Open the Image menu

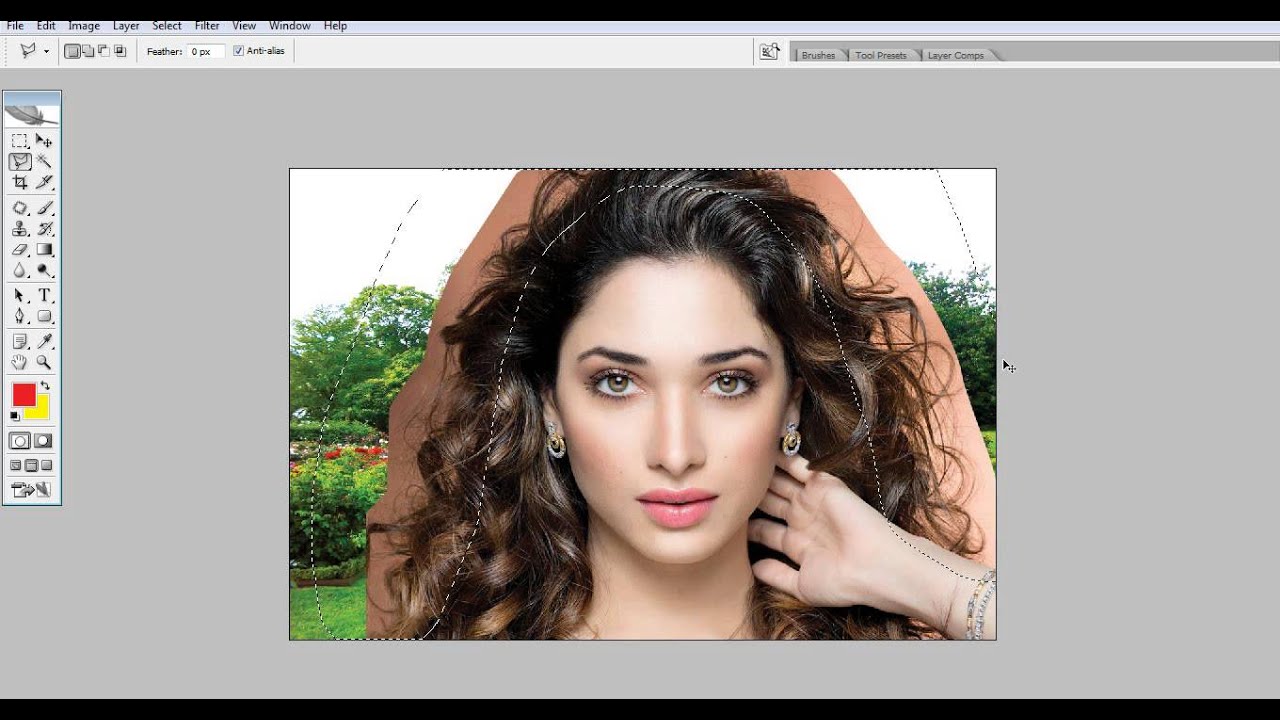[84, 26]
